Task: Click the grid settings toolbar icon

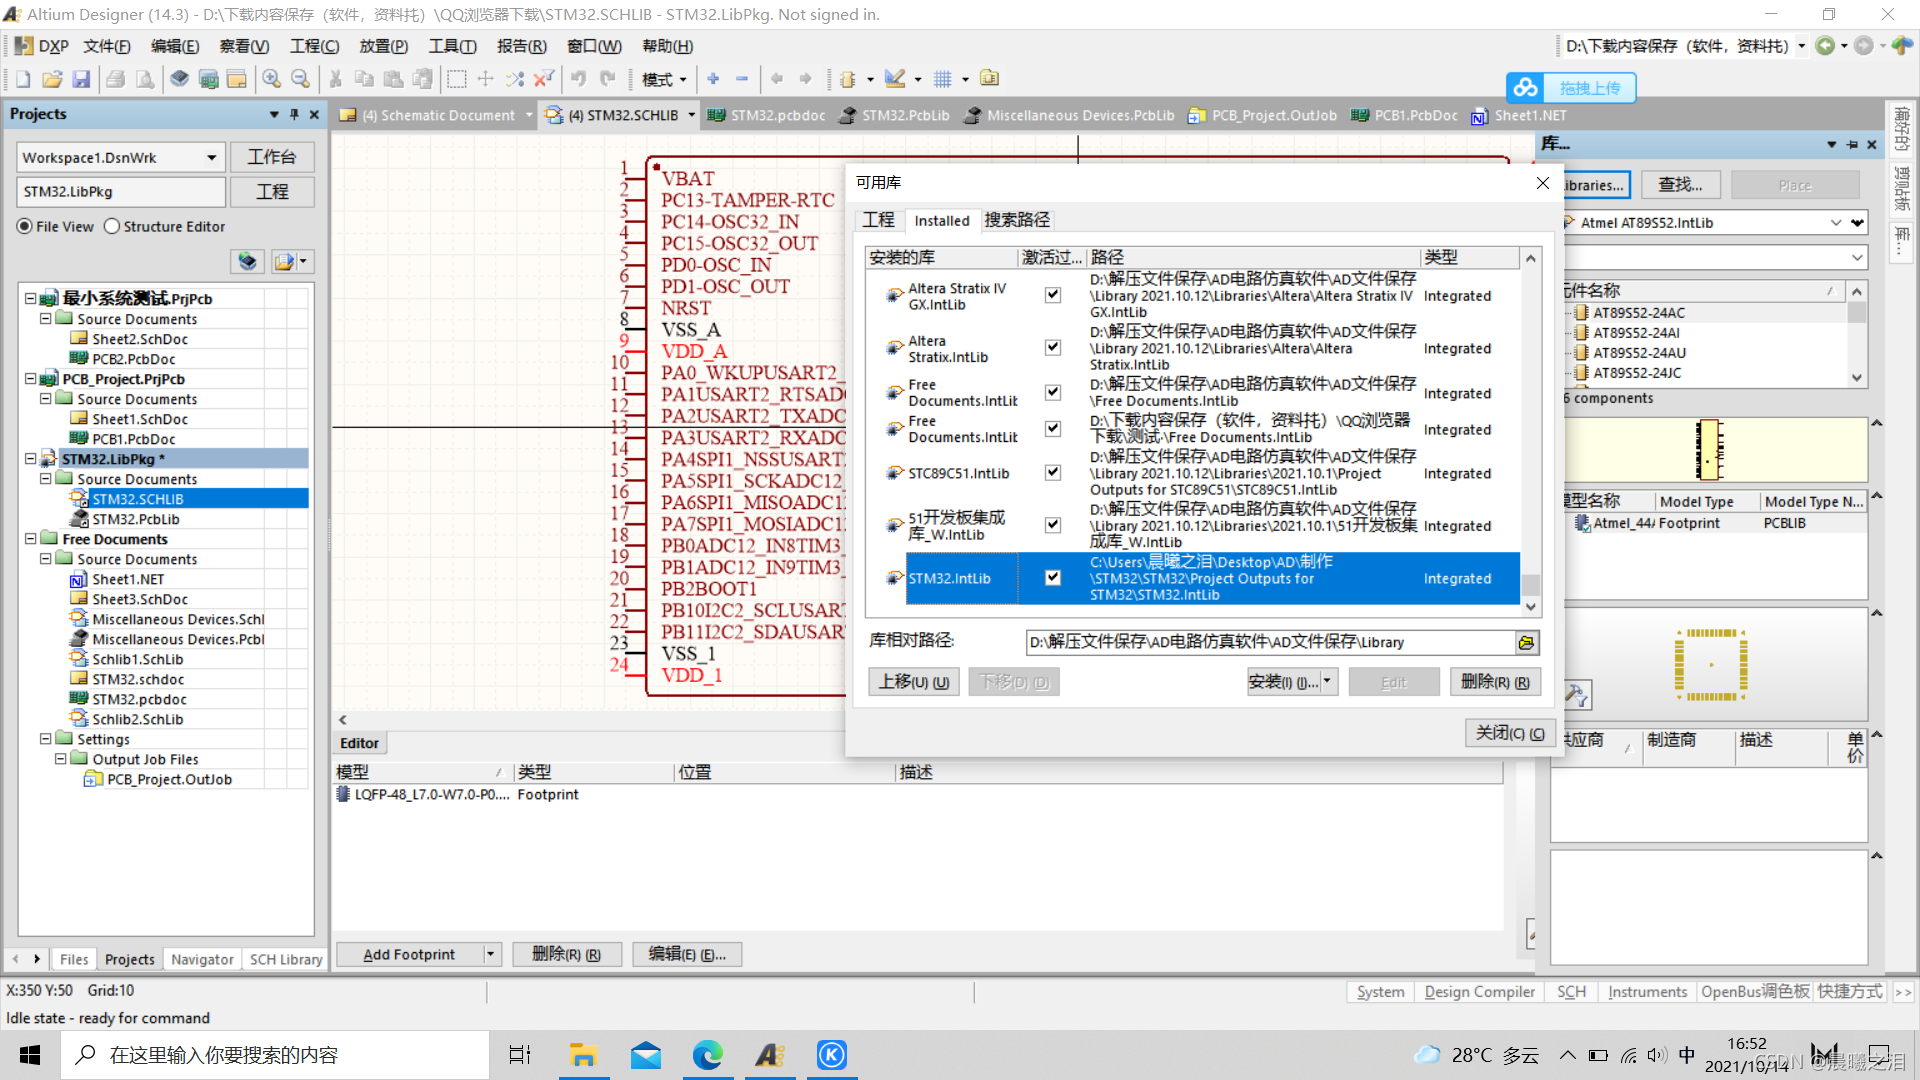Action: tap(943, 79)
